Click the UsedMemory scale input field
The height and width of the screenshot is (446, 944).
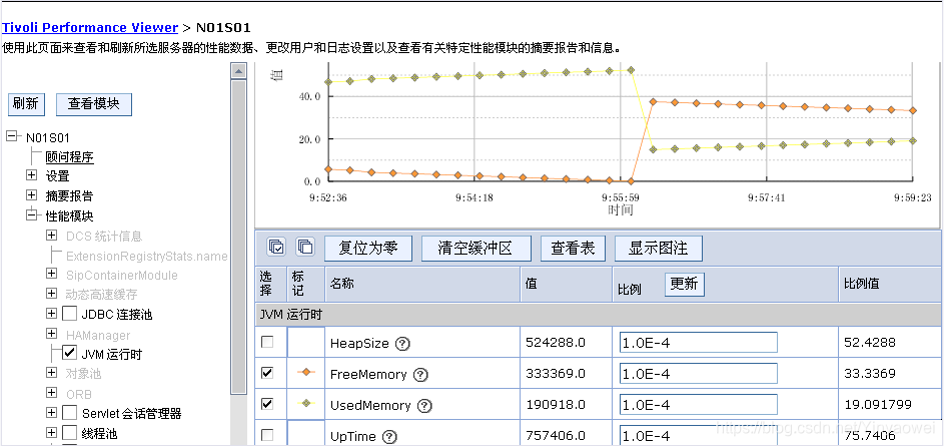pos(698,405)
